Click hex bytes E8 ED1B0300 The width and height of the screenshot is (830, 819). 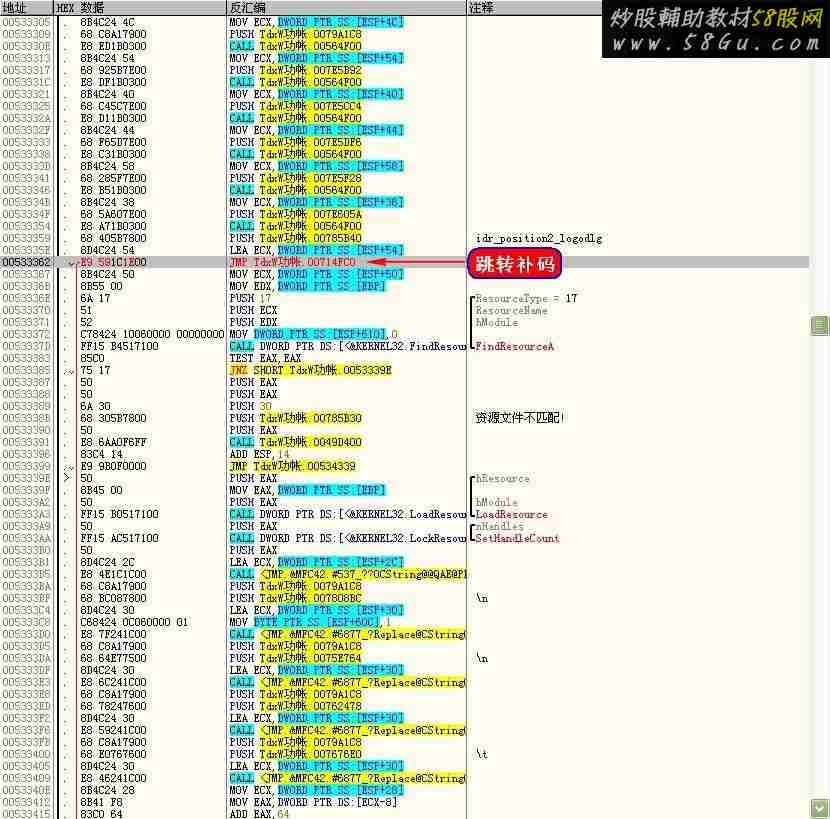(113, 46)
